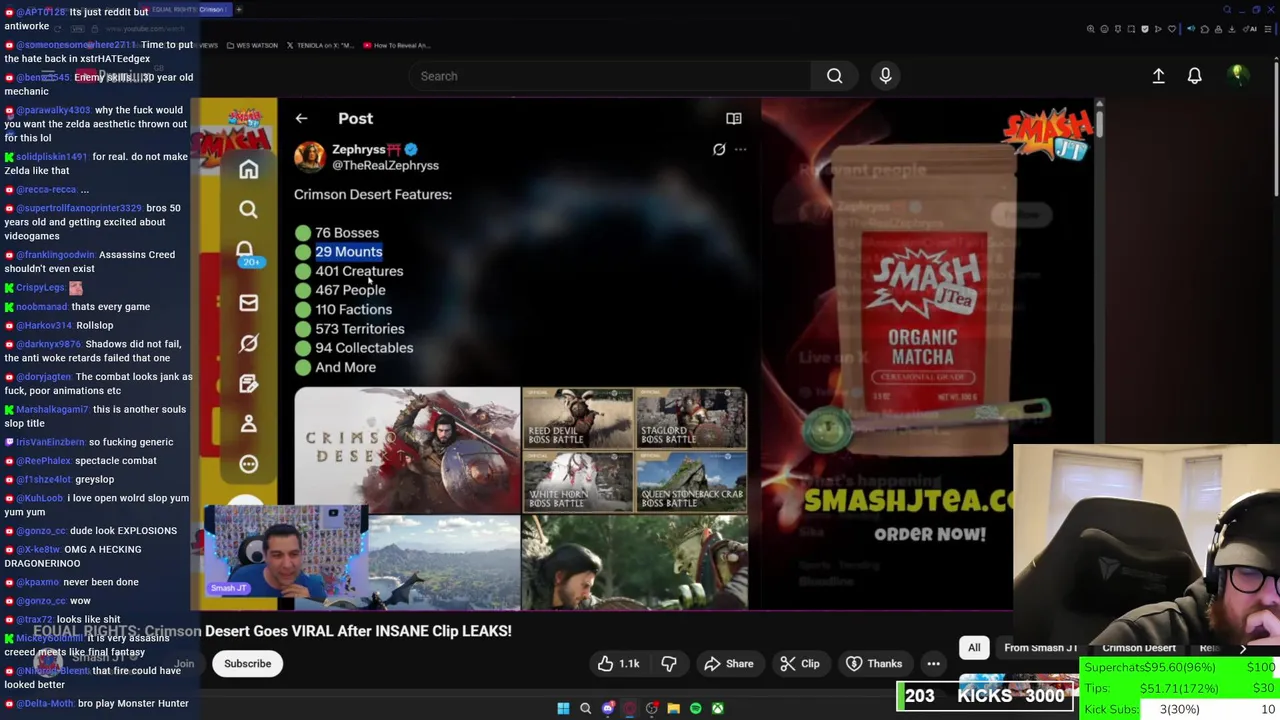This screenshot has height=720, width=1280.
Task: Open Windows Start button on taskbar
Action: 563,709
